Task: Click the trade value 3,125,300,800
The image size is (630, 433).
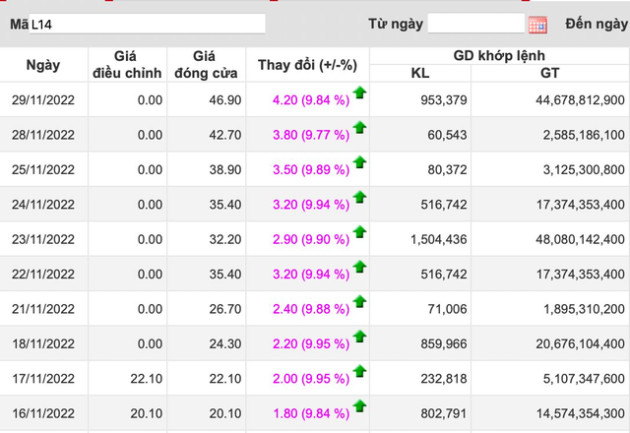Action: 583,170
